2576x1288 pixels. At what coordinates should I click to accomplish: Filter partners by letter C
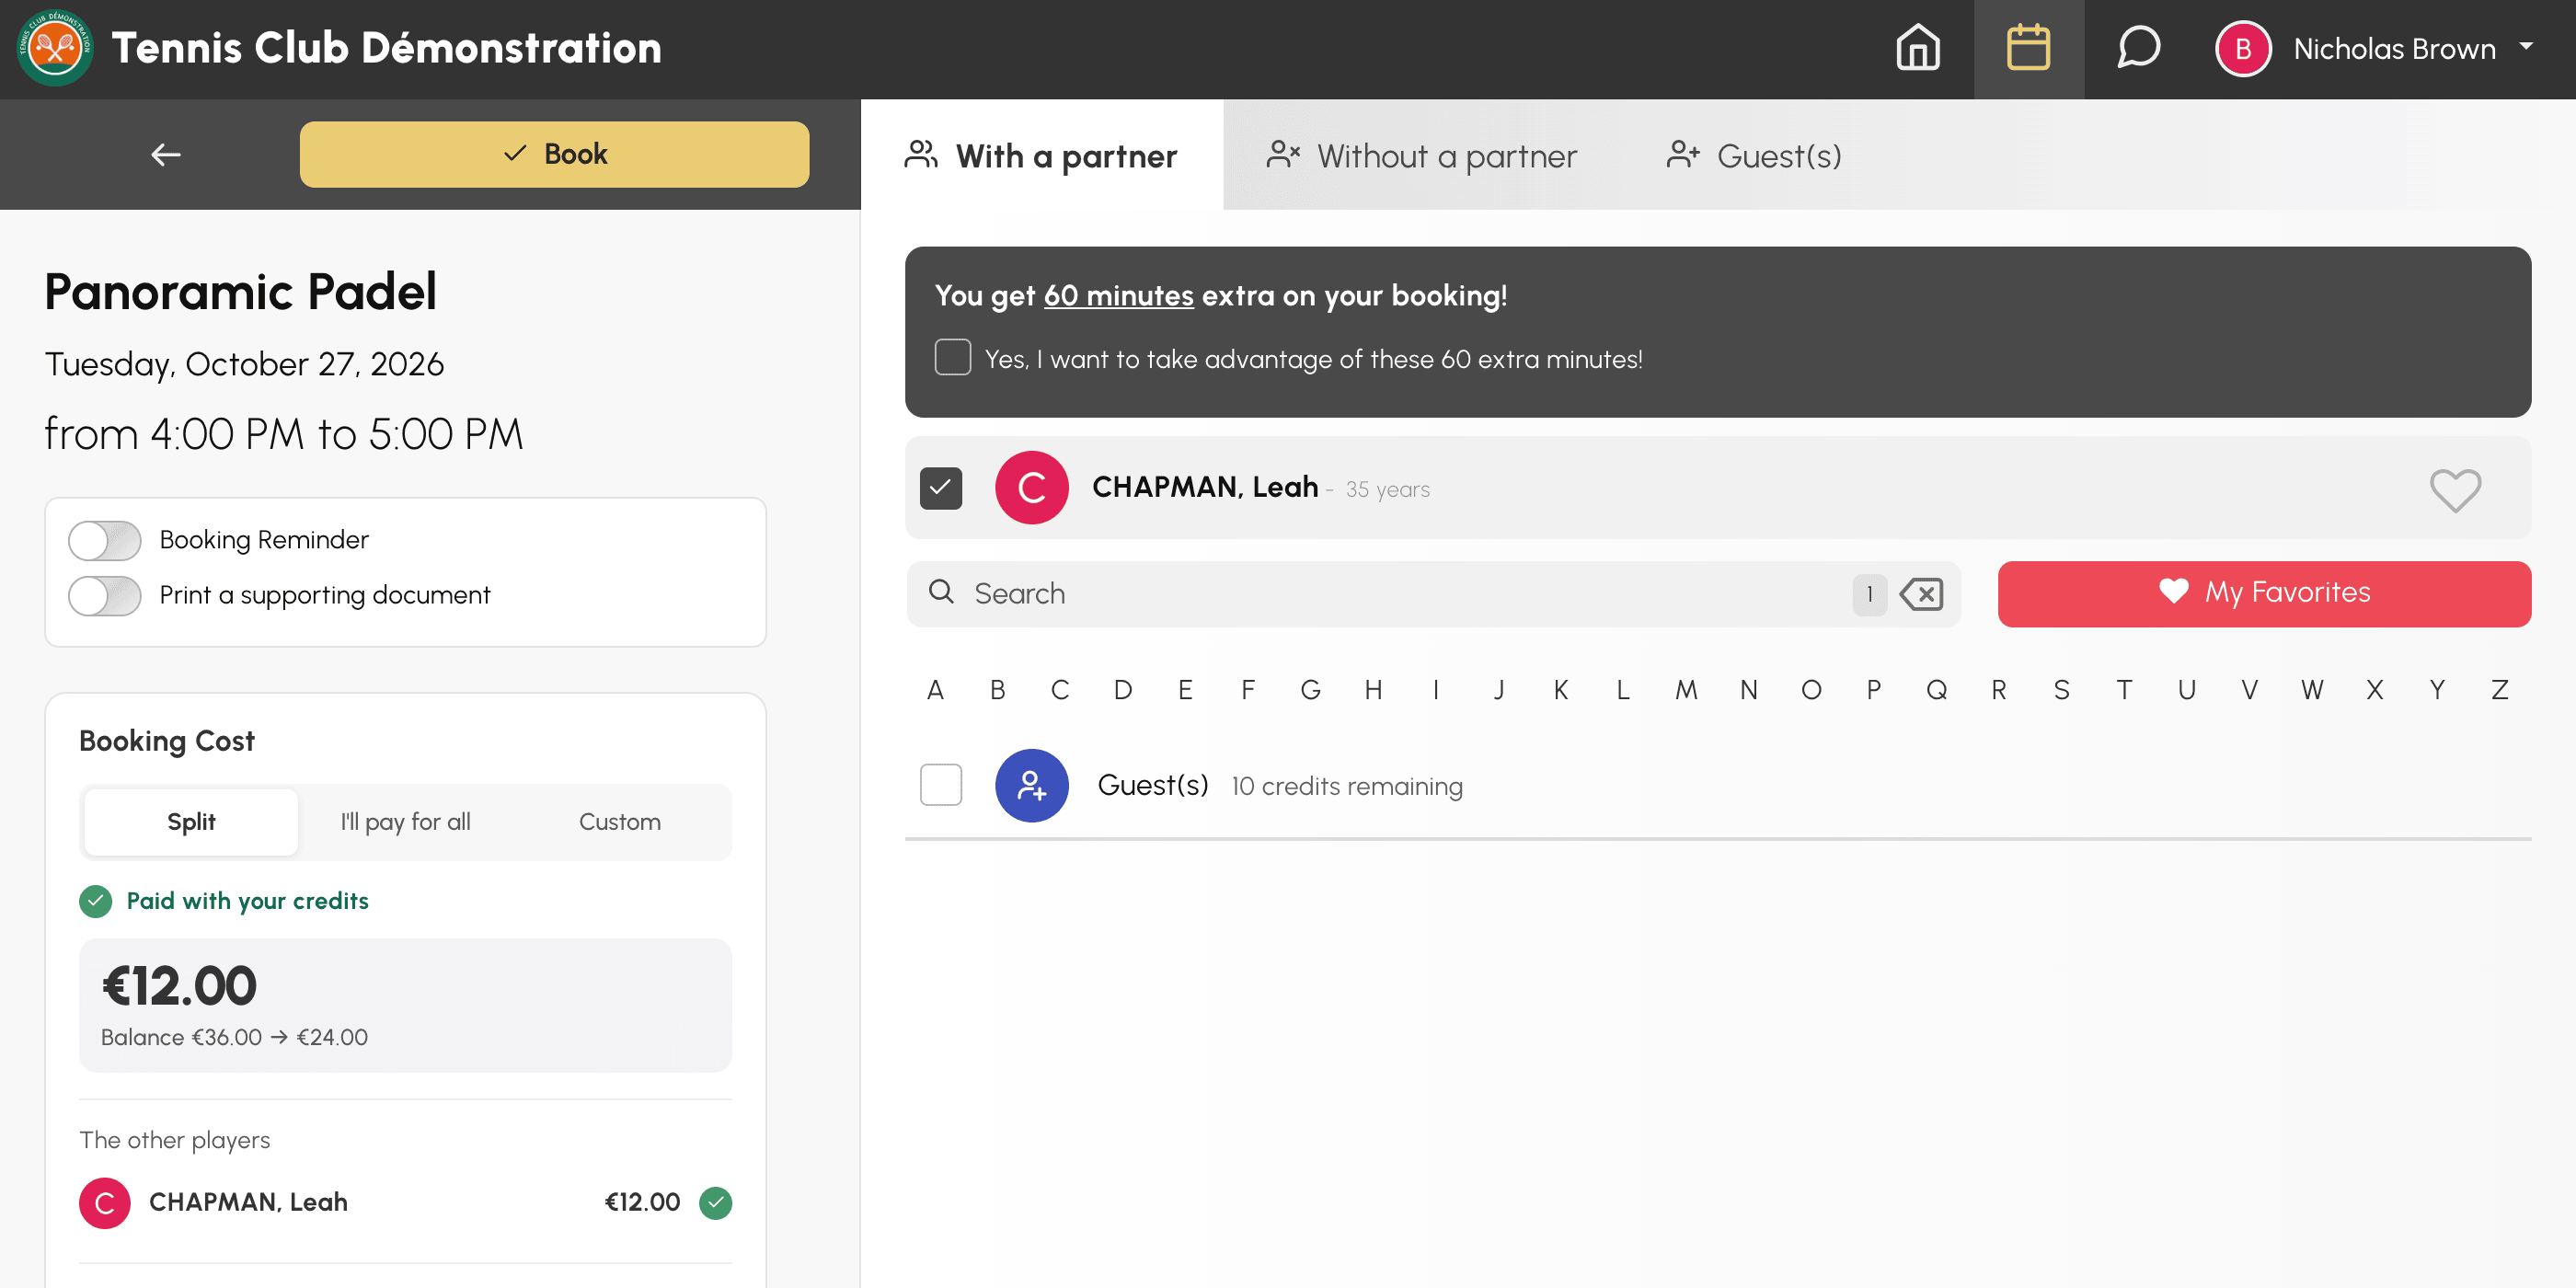pos(1059,690)
